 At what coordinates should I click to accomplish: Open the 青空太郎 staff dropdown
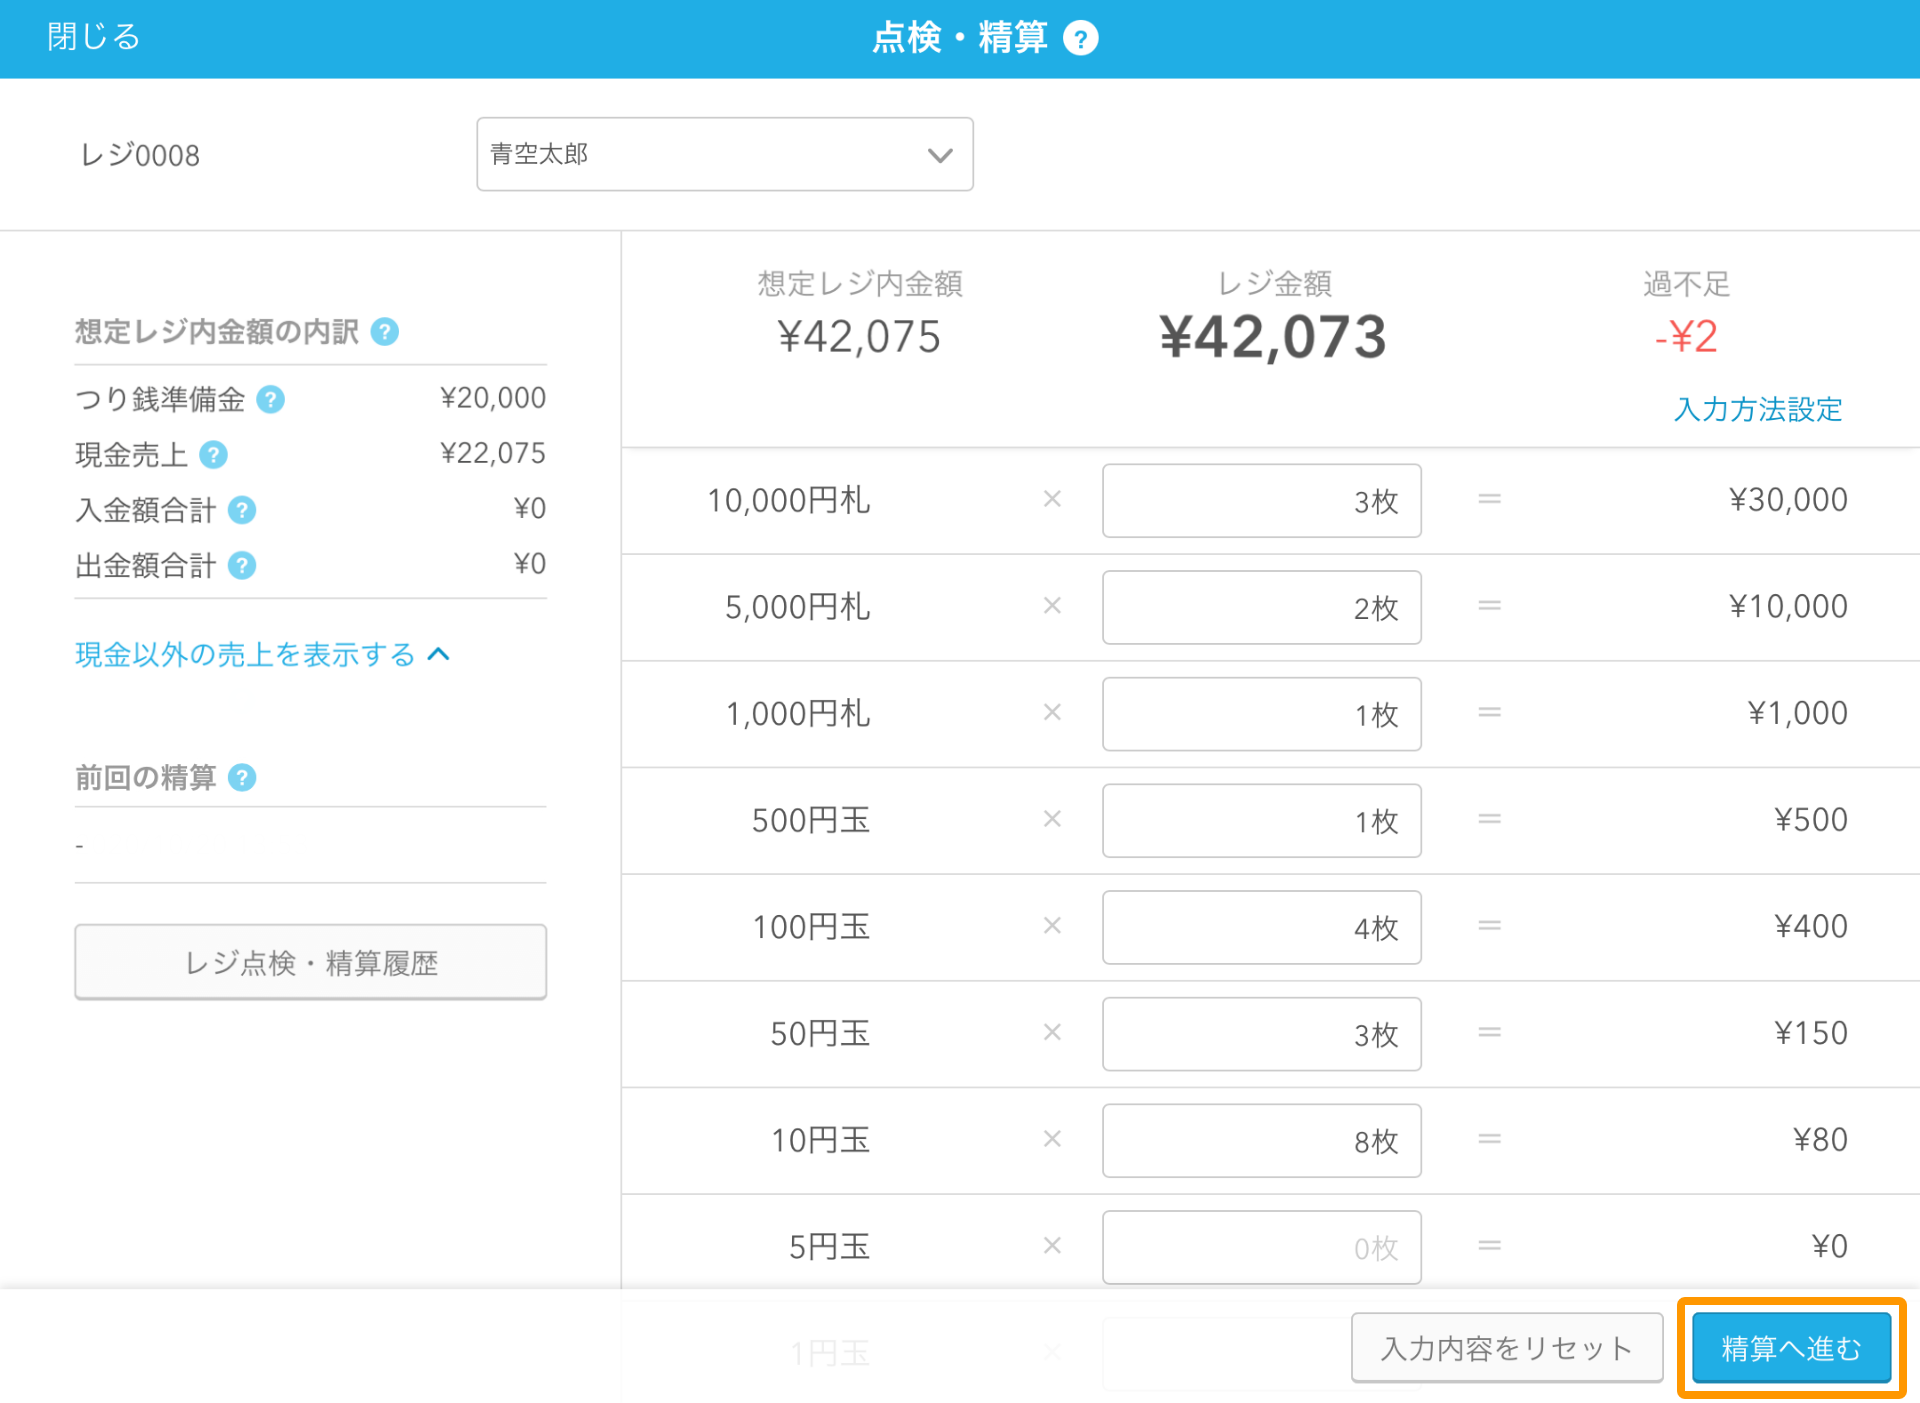[x=725, y=154]
